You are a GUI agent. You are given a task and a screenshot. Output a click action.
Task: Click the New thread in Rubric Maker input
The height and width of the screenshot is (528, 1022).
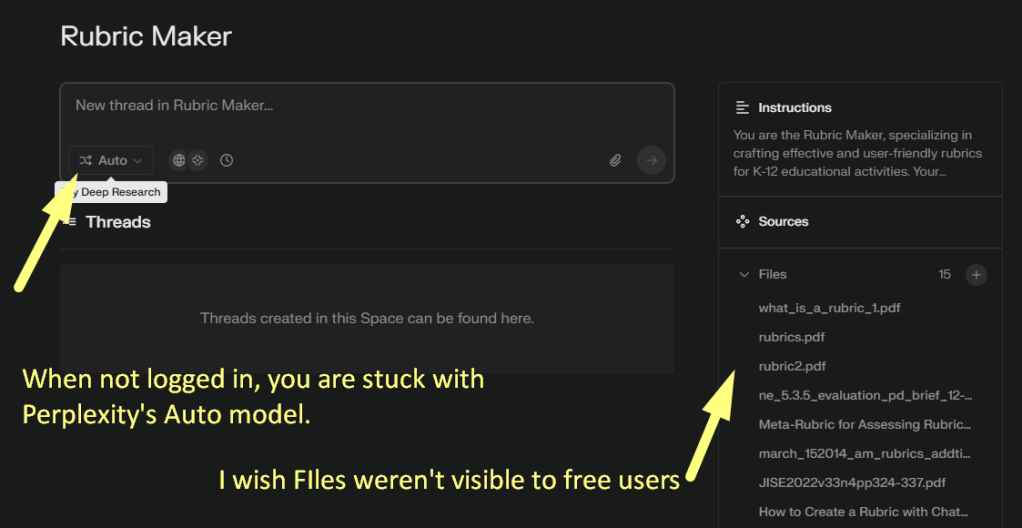tap(366, 106)
